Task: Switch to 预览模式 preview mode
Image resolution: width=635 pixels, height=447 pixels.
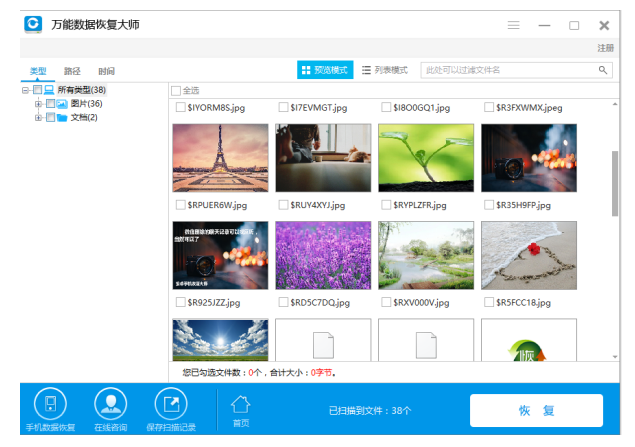Action: pyautogui.click(x=324, y=70)
